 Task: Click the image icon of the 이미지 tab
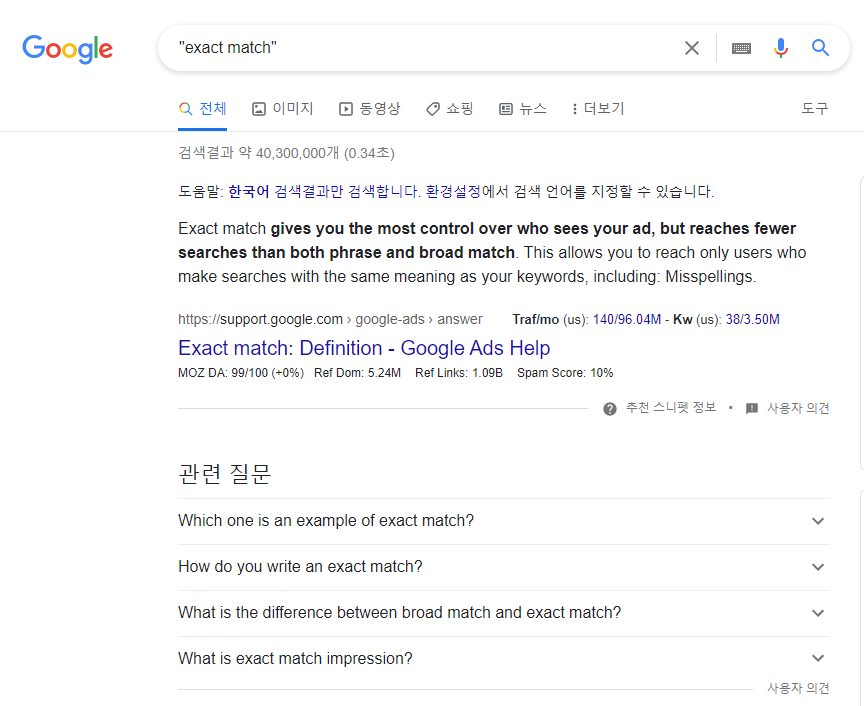(258, 109)
